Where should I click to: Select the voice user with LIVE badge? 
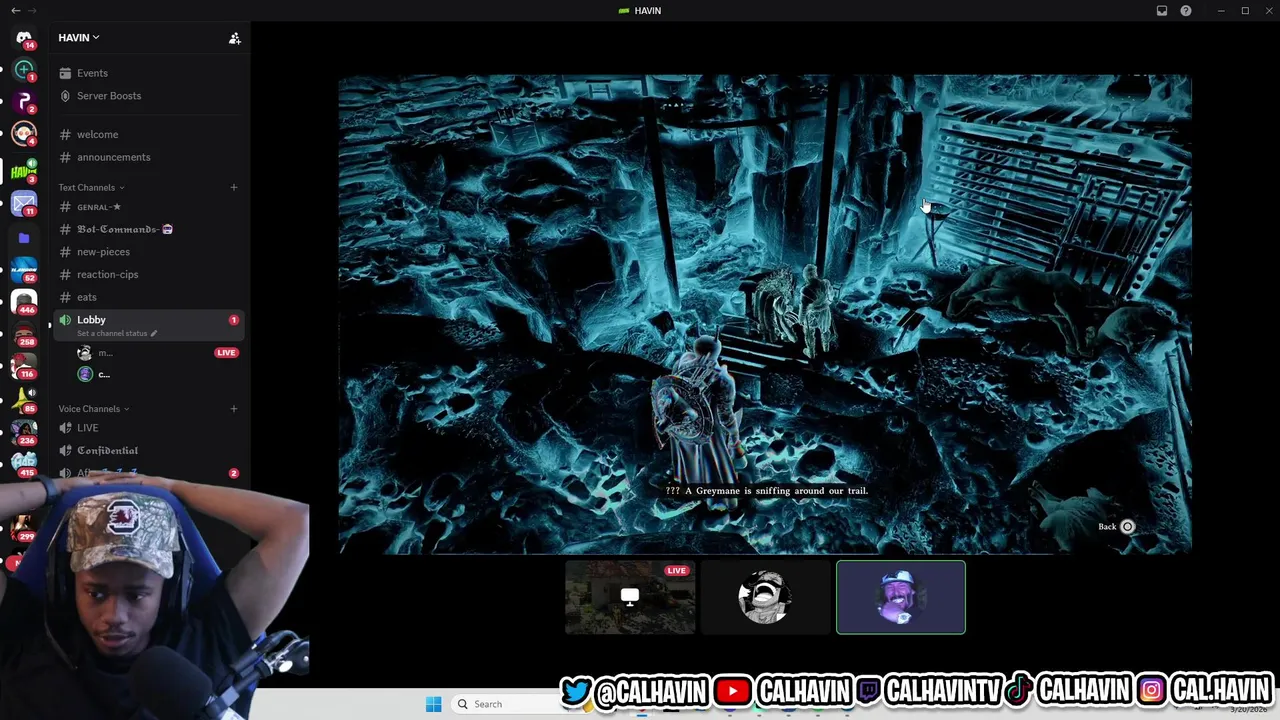point(158,352)
